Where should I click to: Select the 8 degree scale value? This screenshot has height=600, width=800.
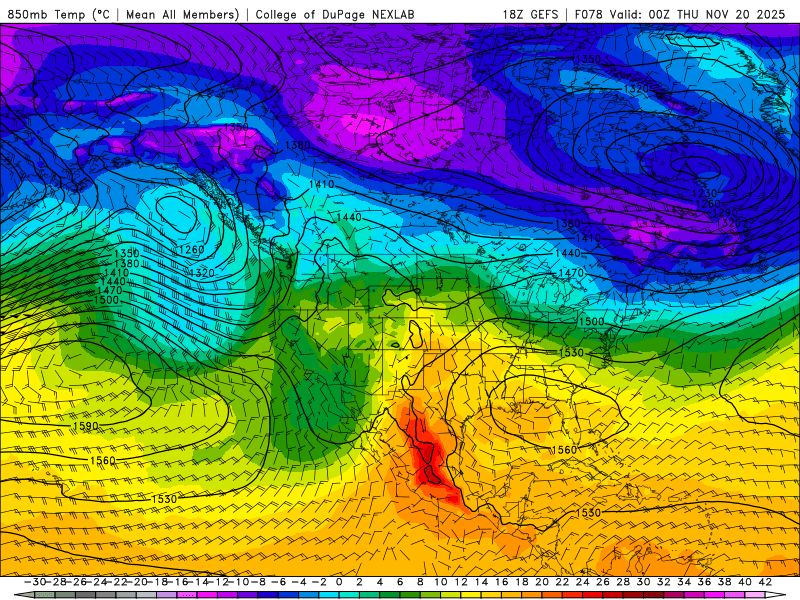tap(420, 582)
